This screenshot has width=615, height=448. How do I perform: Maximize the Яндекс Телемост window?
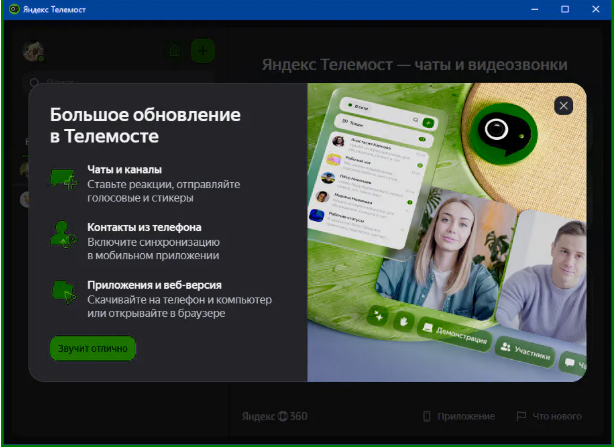coord(565,9)
